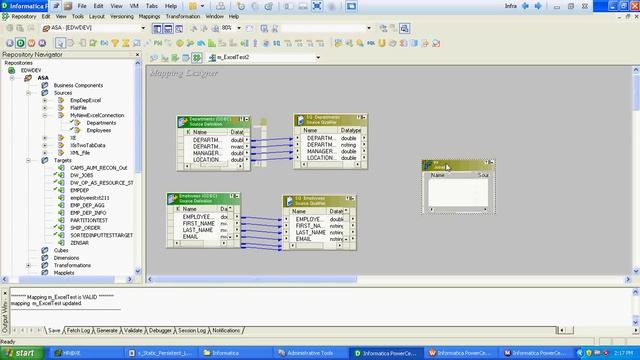The image size is (640, 360).
Task: Toggle the Overview window toolbar button
Action: point(179,28)
